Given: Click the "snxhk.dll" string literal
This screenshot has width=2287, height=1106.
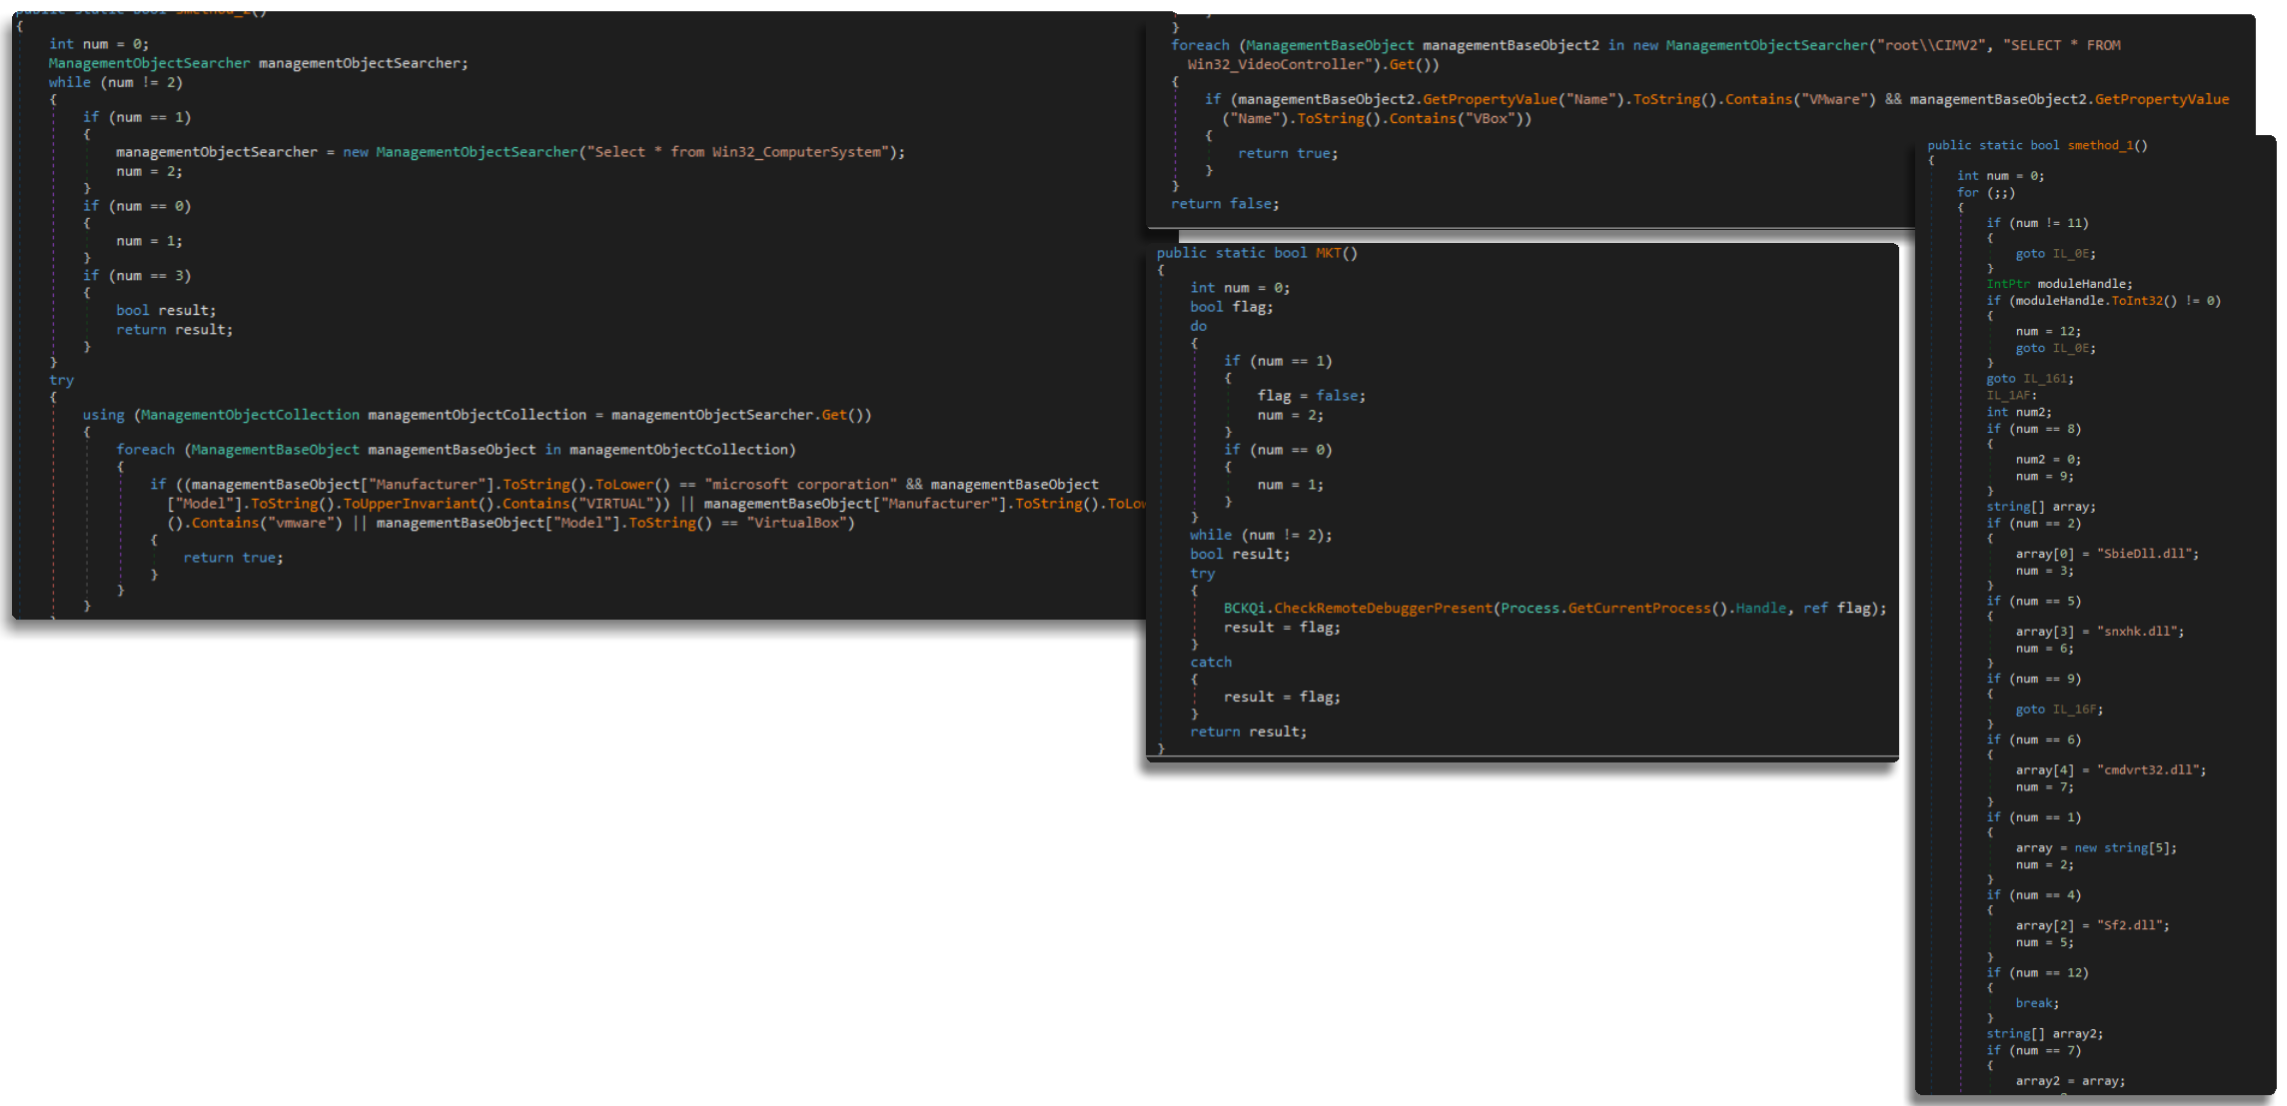Looking at the screenshot, I should pyautogui.click(x=2140, y=631).
